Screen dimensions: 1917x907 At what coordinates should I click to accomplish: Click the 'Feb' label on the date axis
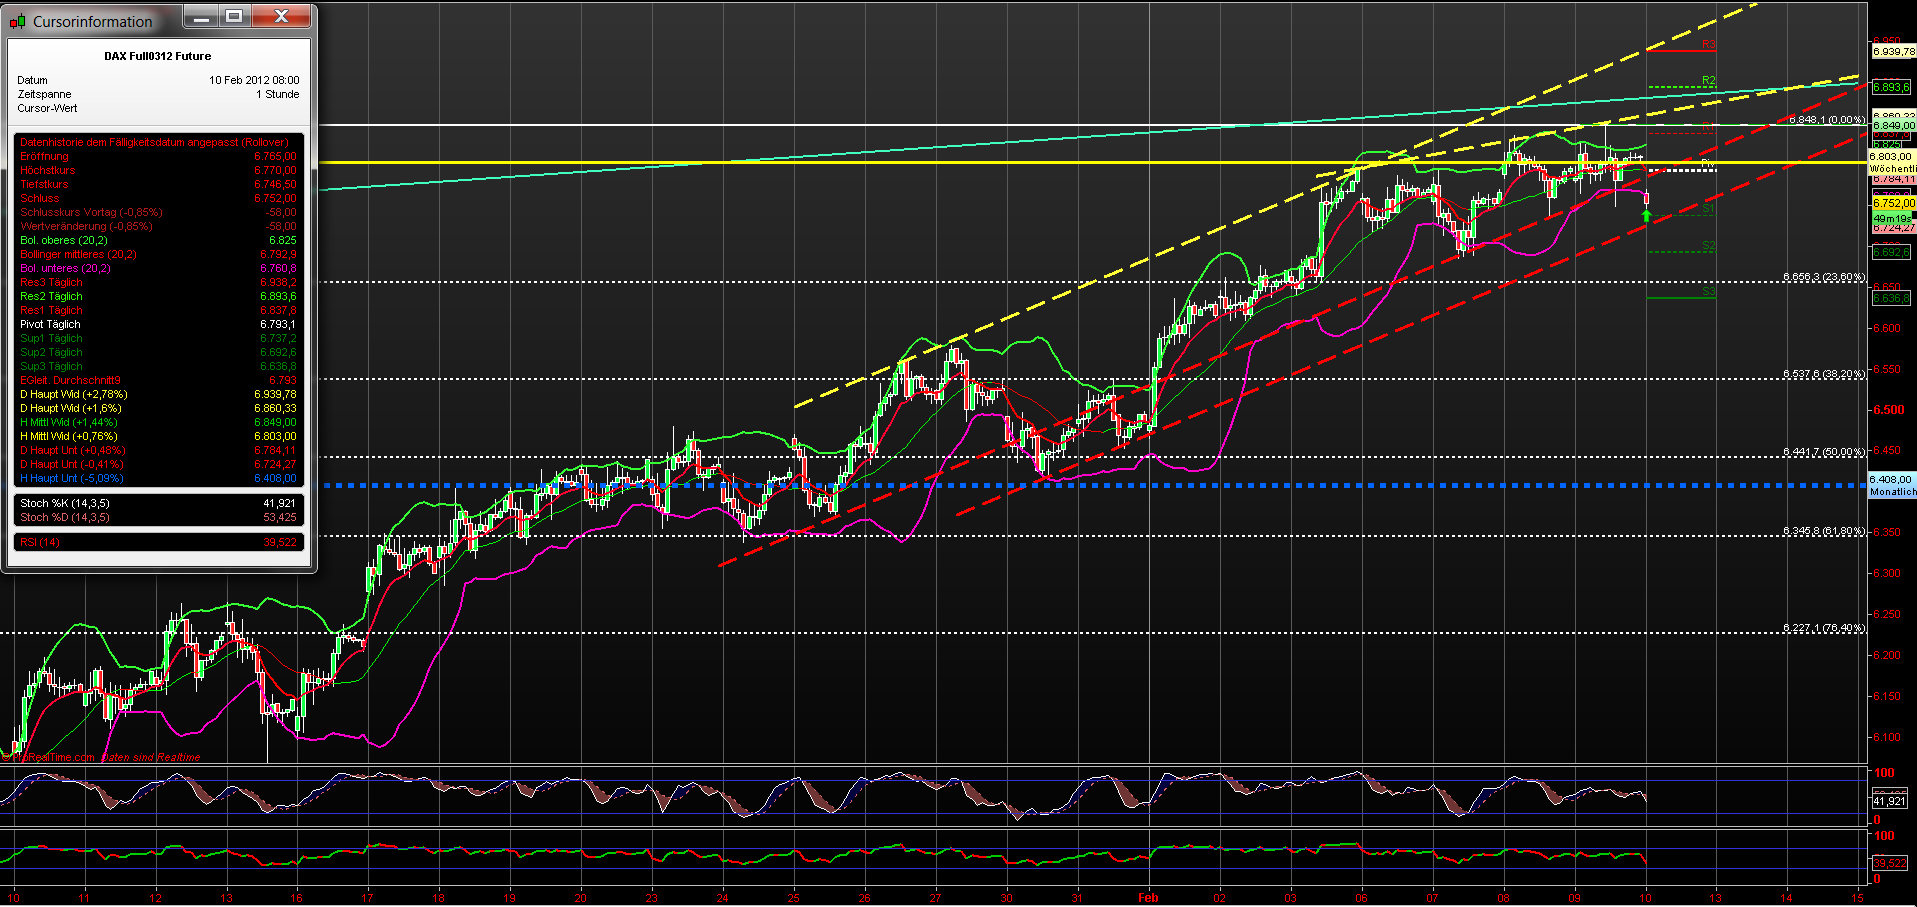click(1148, 897)
